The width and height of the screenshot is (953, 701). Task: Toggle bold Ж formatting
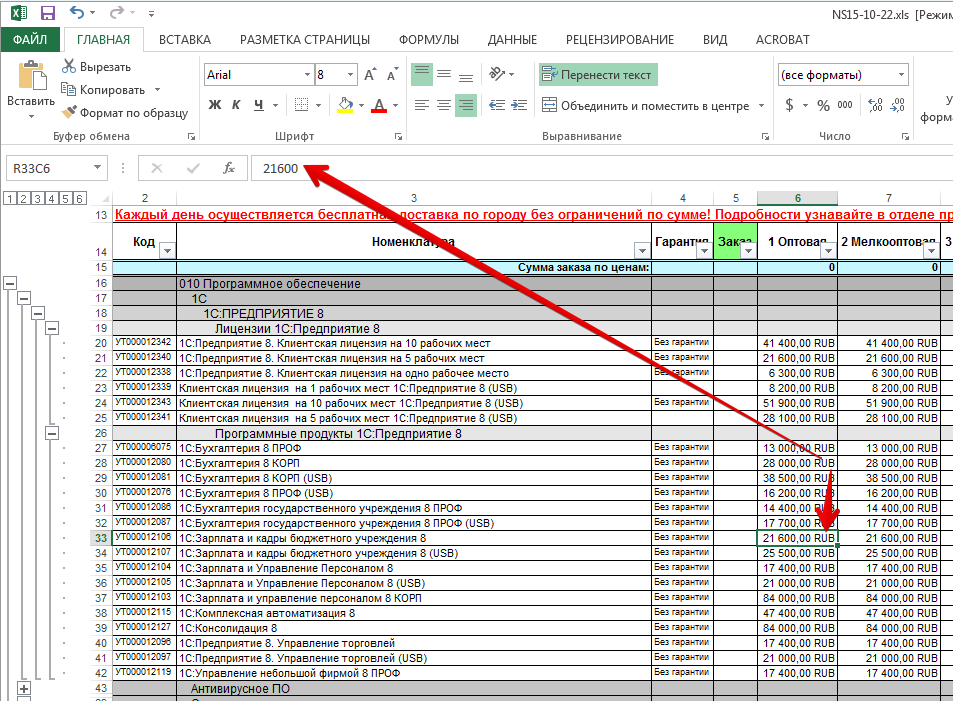tap(215, 105)
